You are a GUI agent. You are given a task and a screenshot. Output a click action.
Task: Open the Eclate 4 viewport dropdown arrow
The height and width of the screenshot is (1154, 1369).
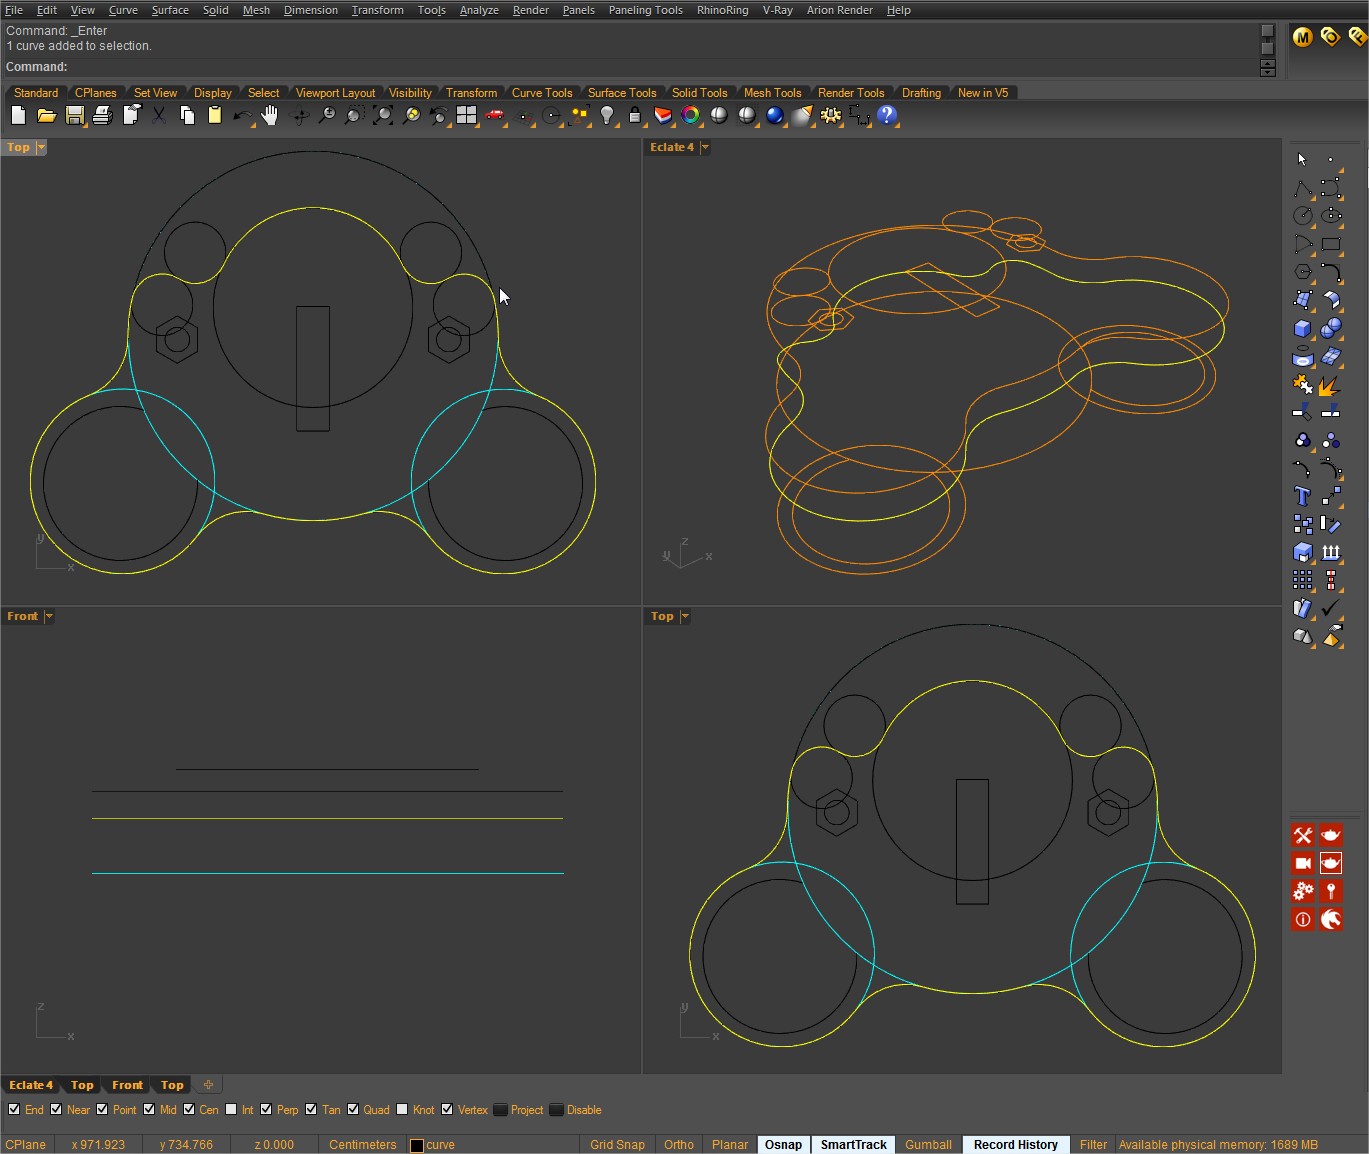point(705,147)
